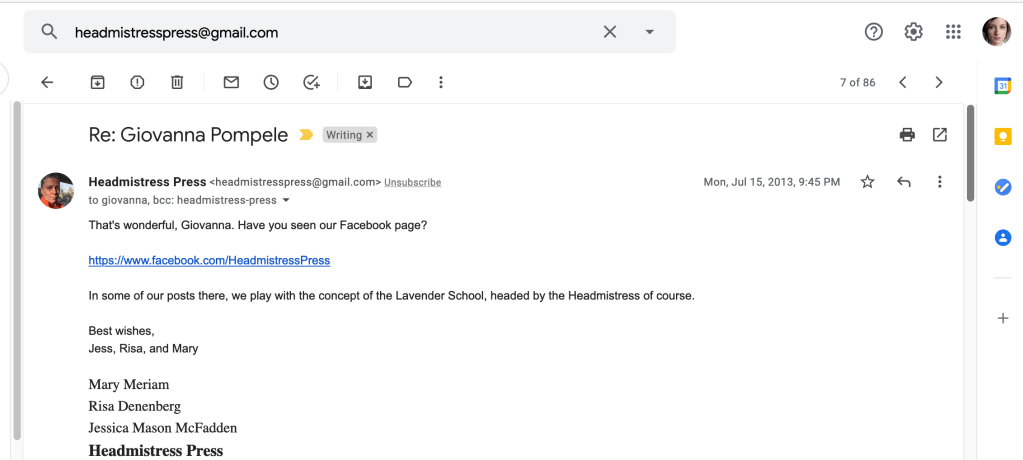Image resolution: width=1023 pixels, height=460 pixels.
Task: Toggle the yellow importance marker
Action: tap(306, 135)
